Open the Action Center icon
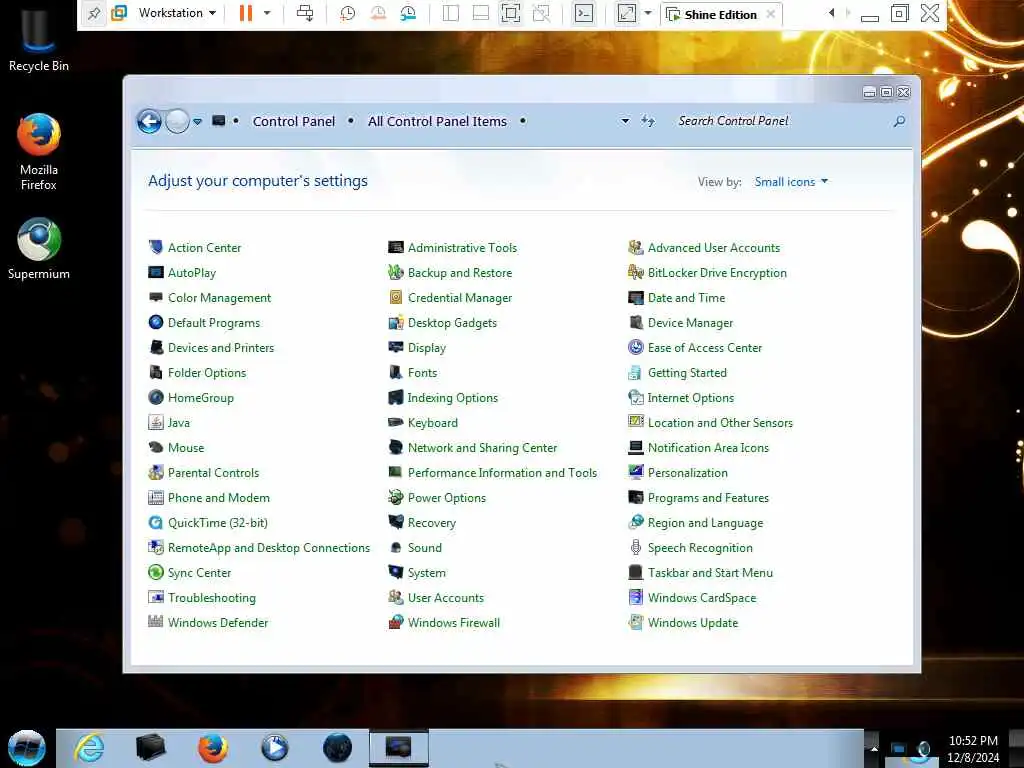Viewport: 1024px width, 768px height. 155,248
